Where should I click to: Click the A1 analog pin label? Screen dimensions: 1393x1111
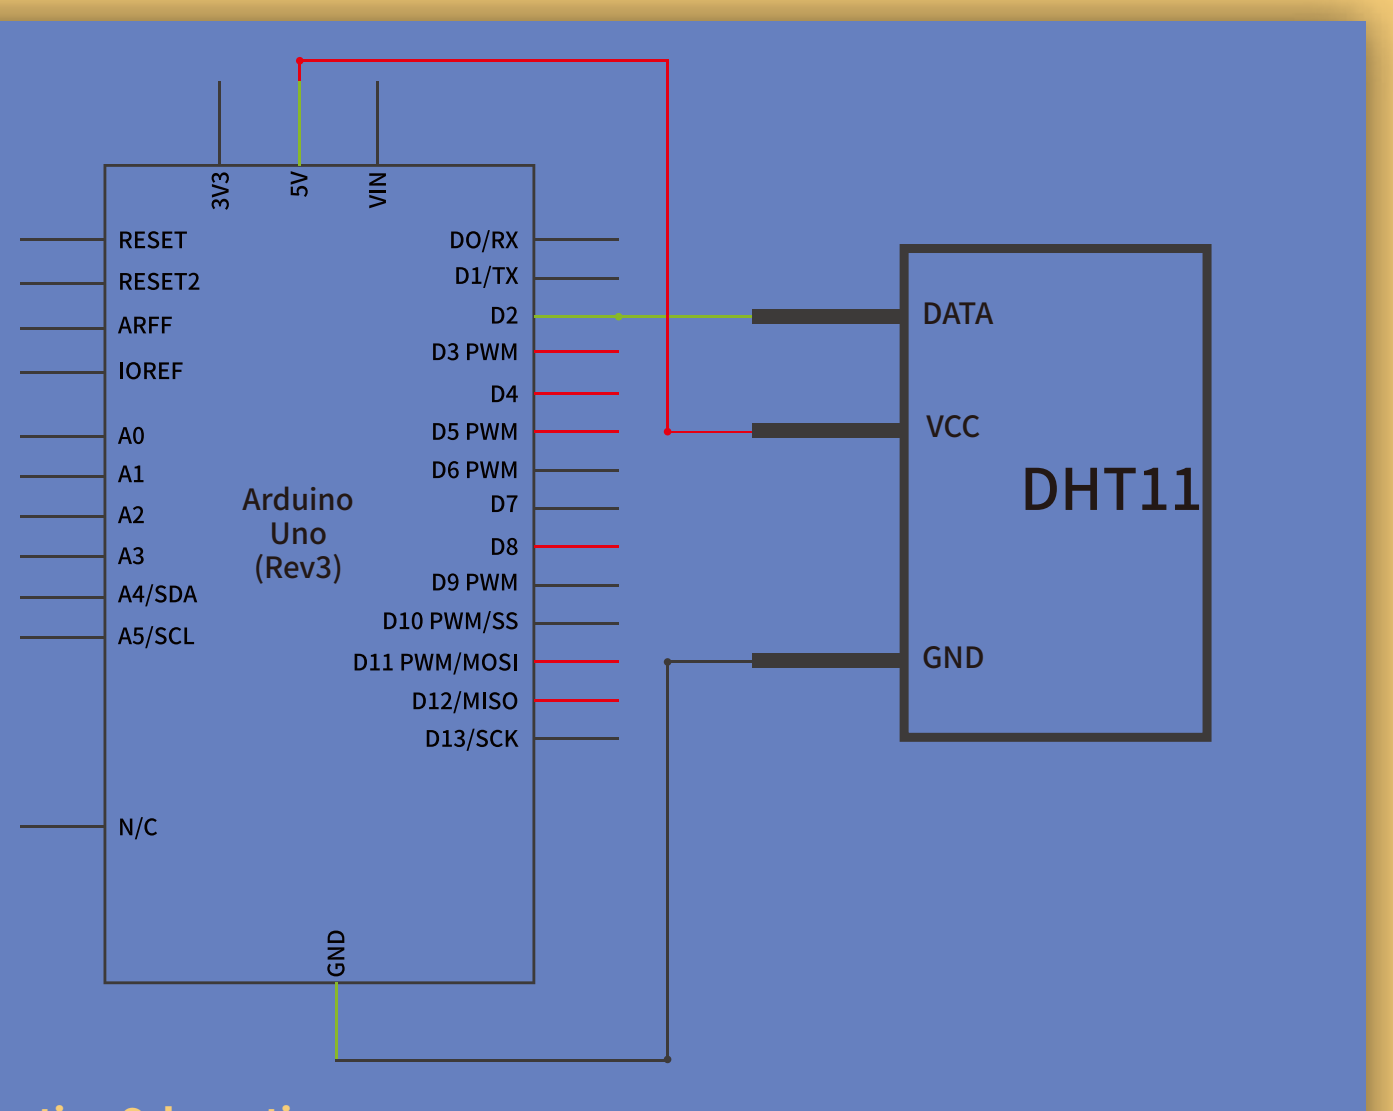click(x=131, y=474)
